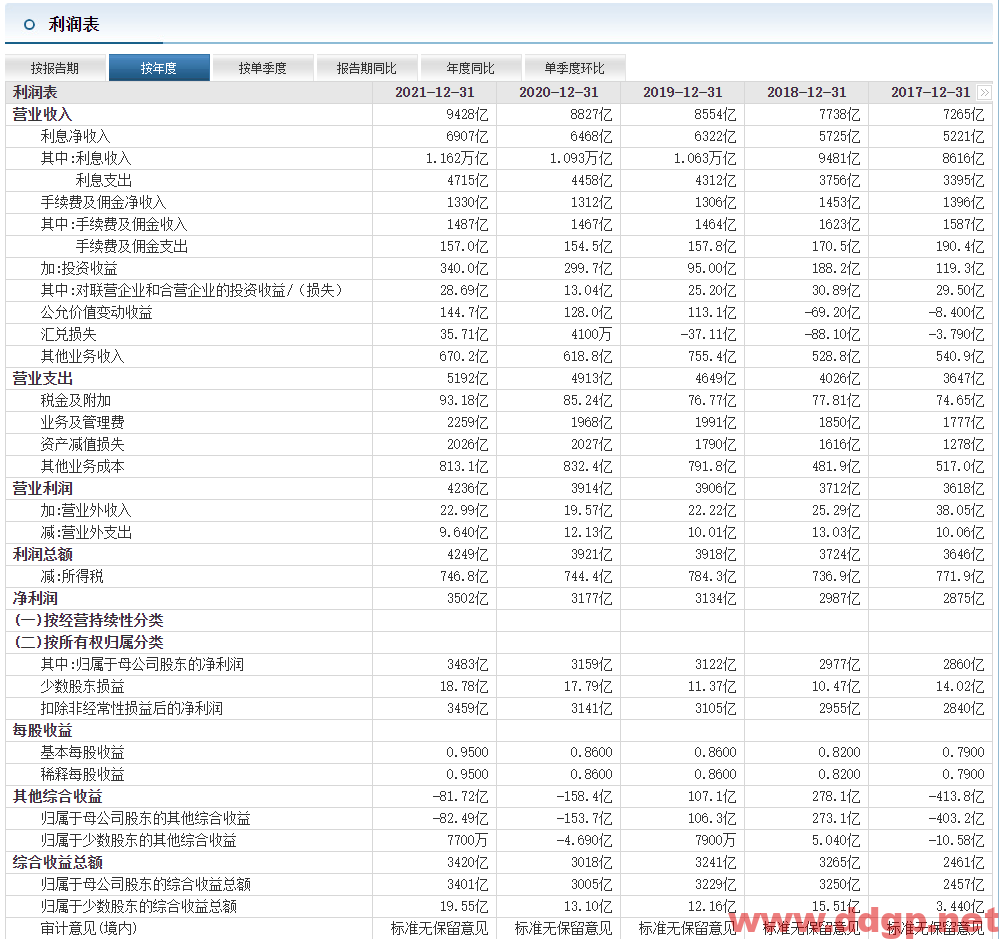Image resolution: width=999 pixels, height=939 pixels.
Task: Click the 2021-12-31 column header
Action: [435, 92]
